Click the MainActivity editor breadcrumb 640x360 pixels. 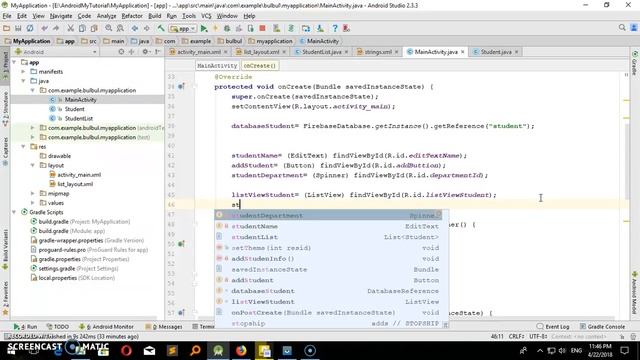click(x=217, y=66)
